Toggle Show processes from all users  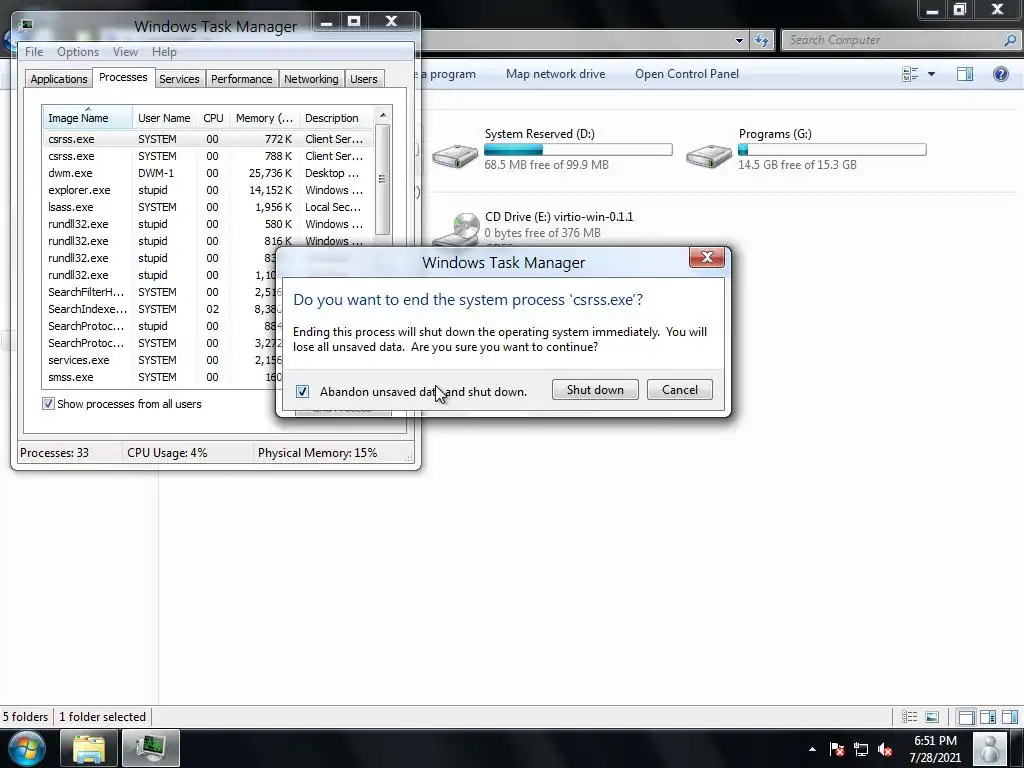(48, 404)
